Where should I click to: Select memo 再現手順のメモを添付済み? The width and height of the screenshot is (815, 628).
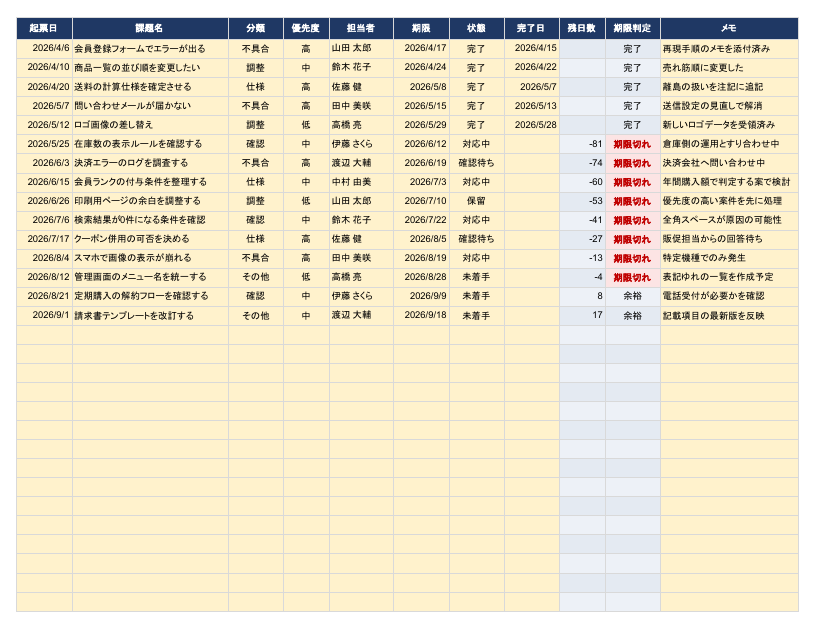729,49
